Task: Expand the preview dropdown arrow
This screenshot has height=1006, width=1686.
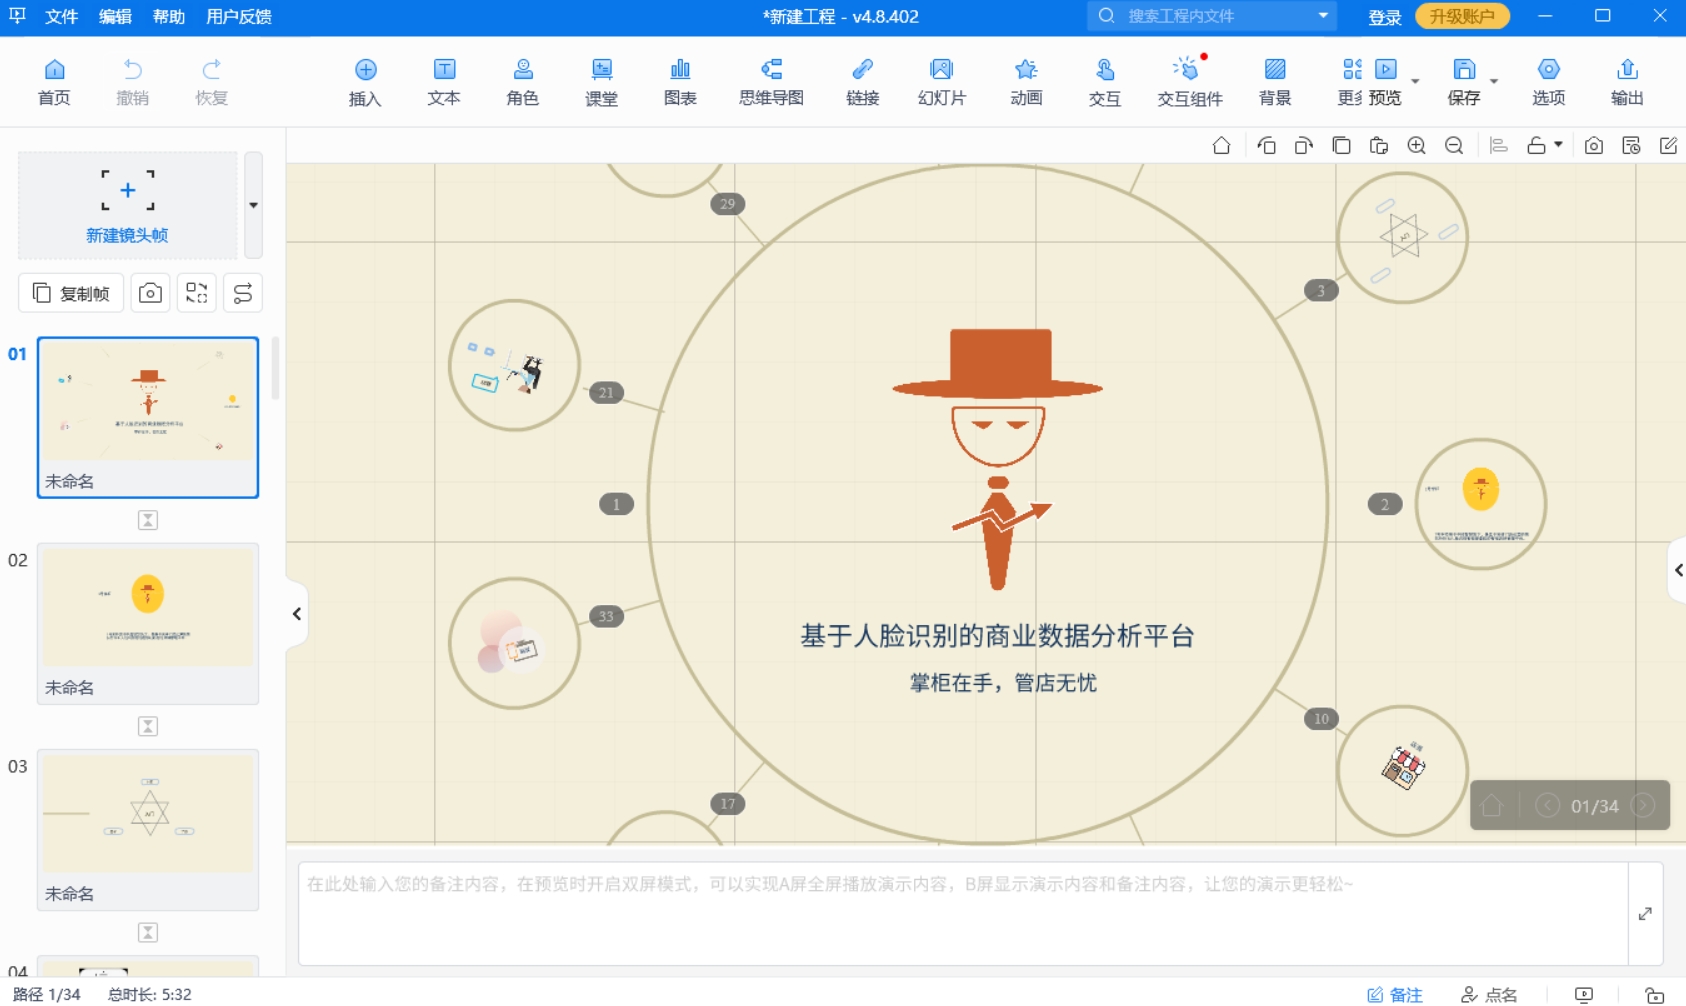Action: click(x=1415, y=81)
